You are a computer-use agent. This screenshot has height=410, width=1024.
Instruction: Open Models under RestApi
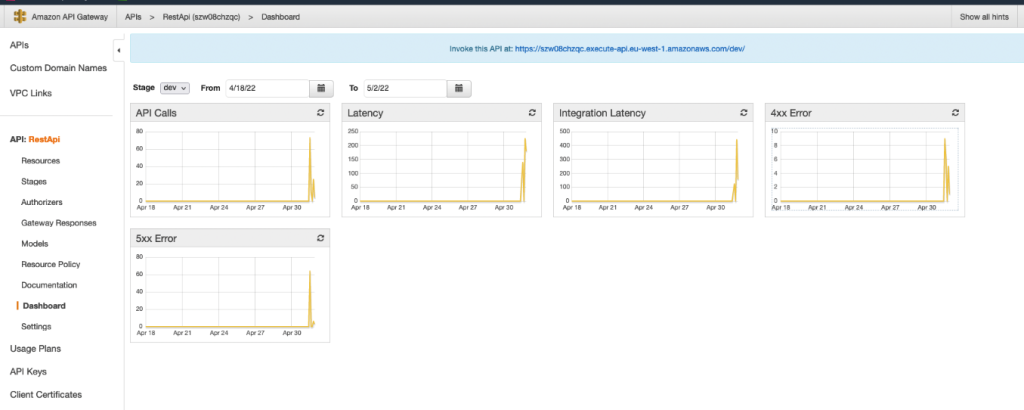[x=35, y=244]
